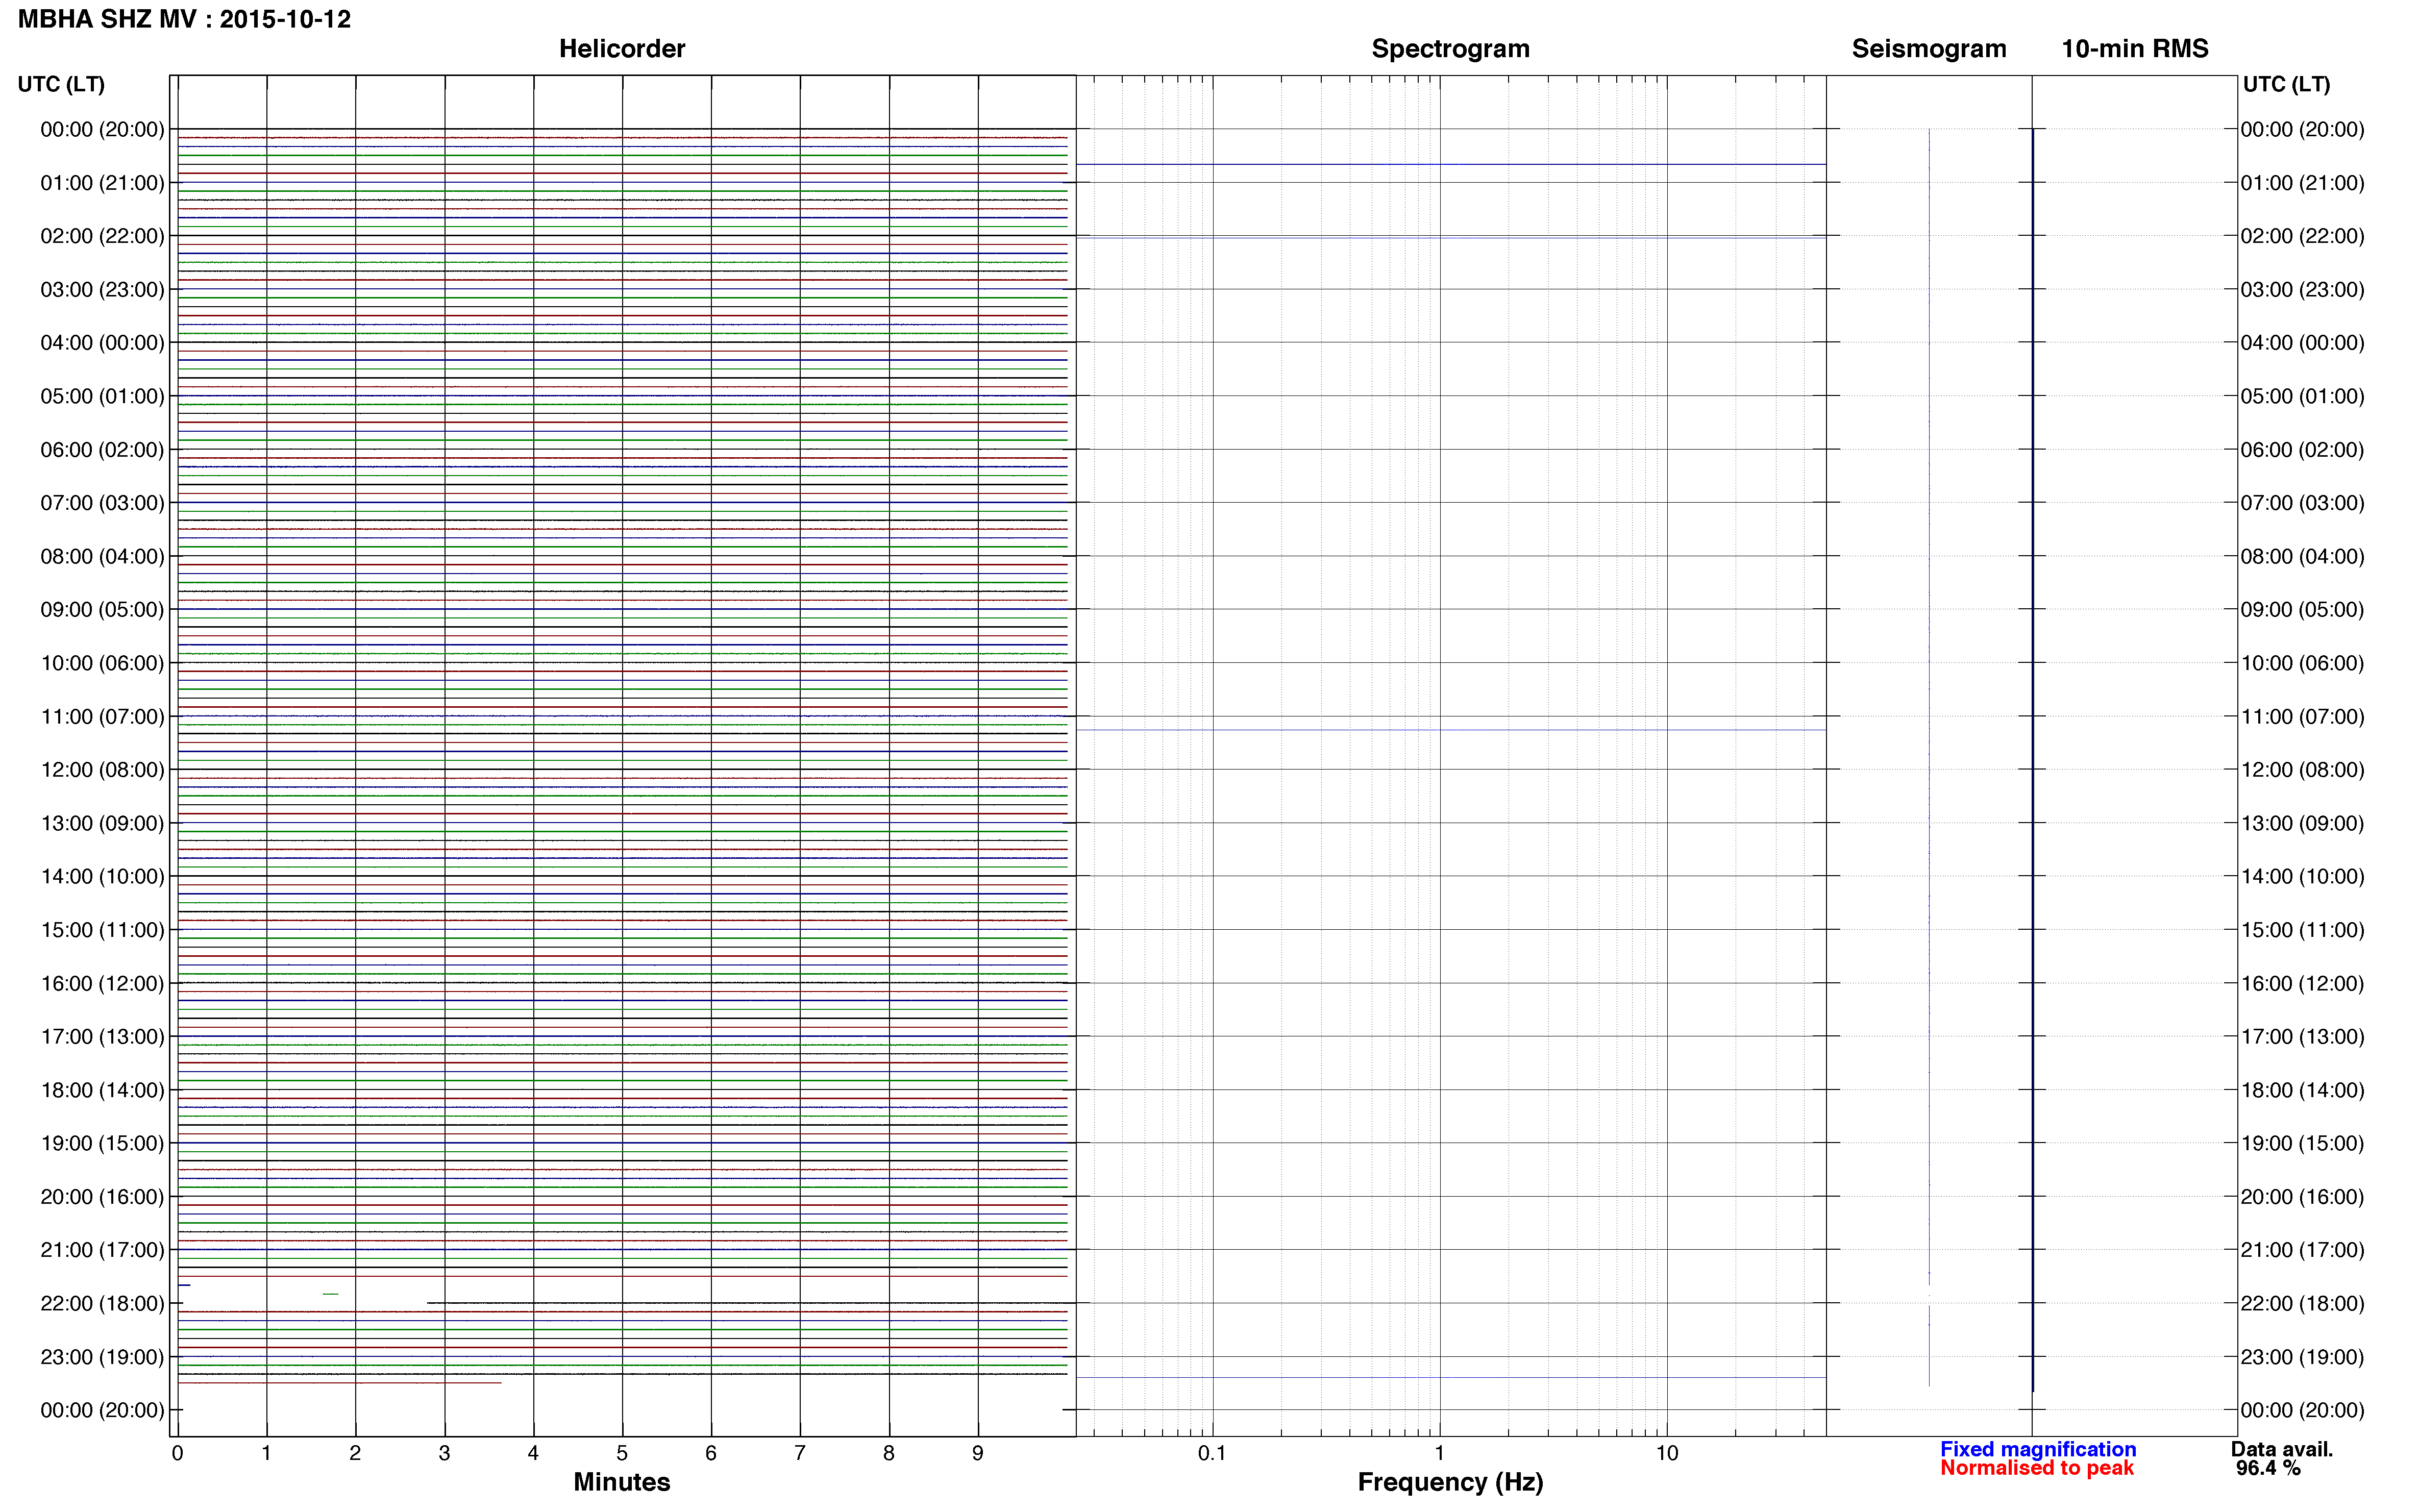2419x1512 pixels.
Task: Click the 96.4 % availability value
Action: point(2268,1468)
